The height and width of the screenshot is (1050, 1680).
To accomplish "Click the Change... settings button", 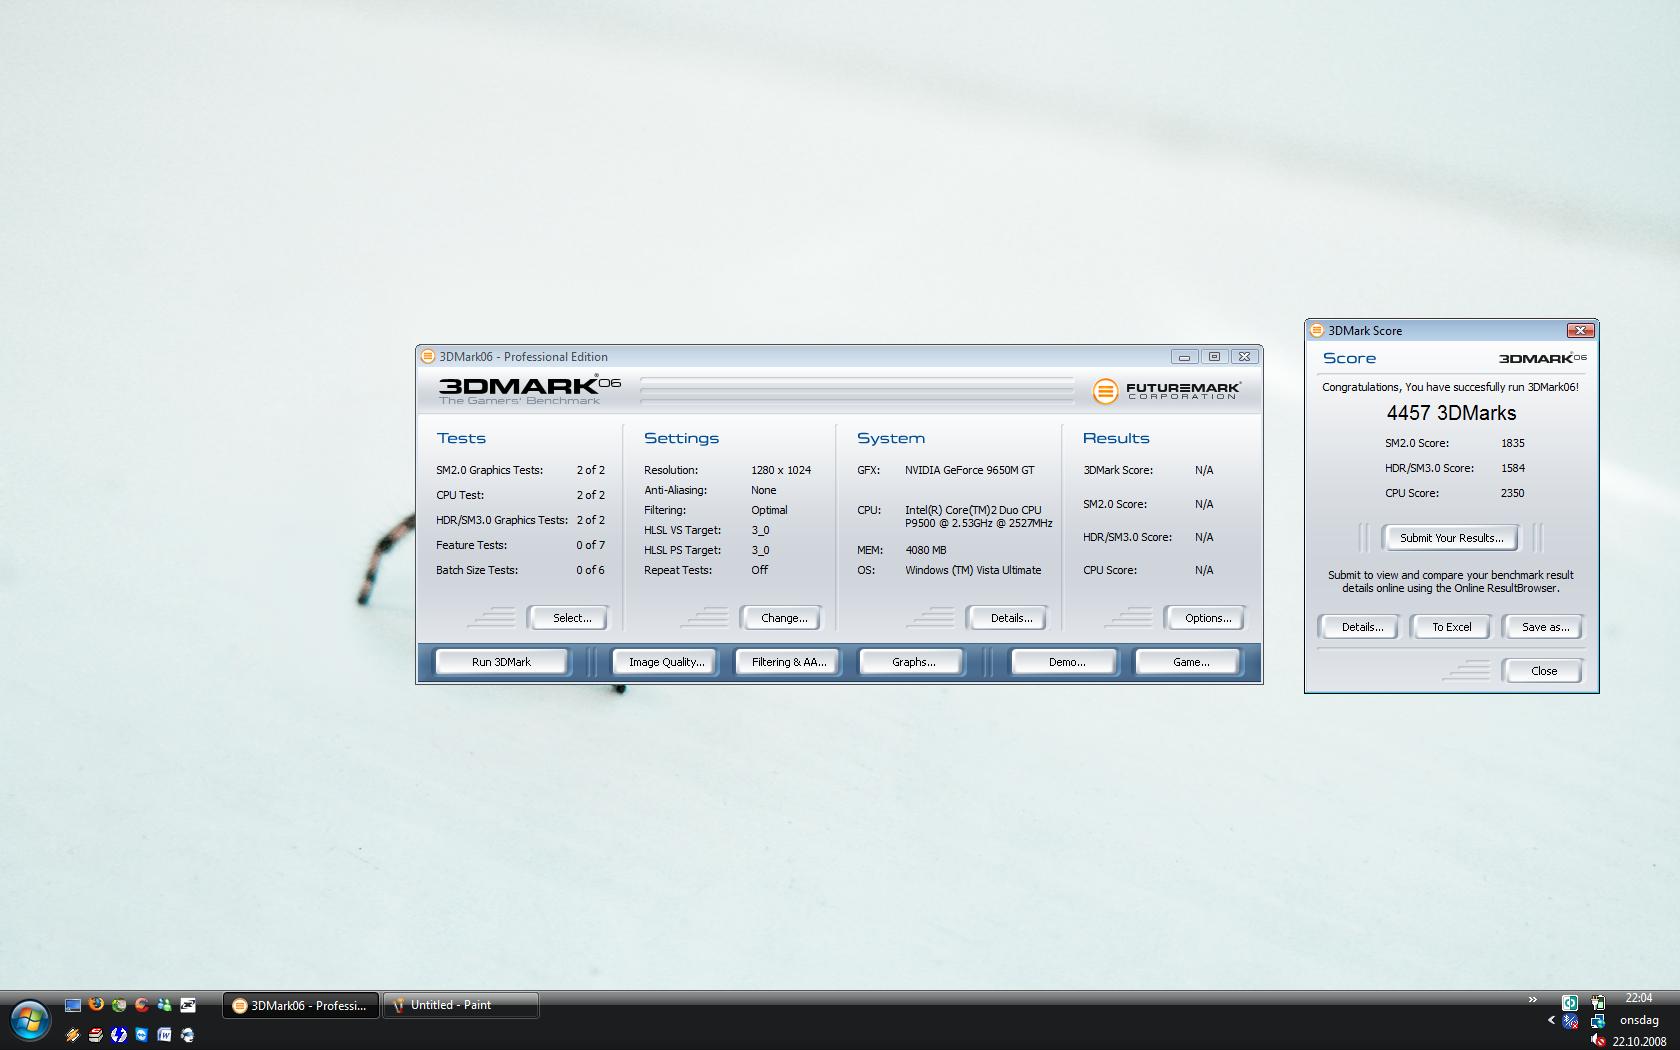I will [x=781, y=618].
